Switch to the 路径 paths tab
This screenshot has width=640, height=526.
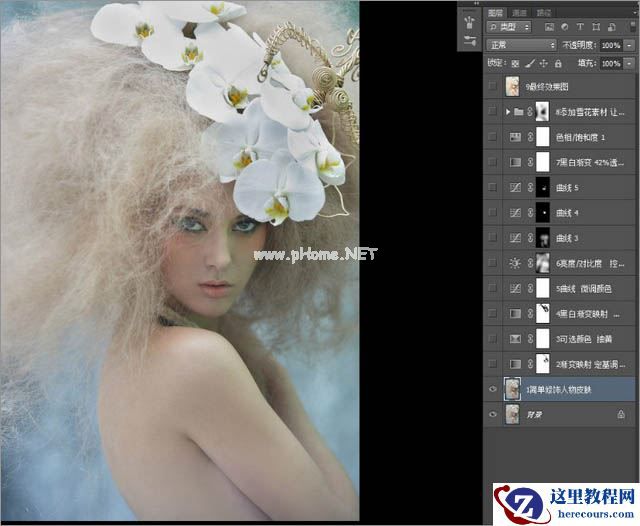[x=543, y=13]
